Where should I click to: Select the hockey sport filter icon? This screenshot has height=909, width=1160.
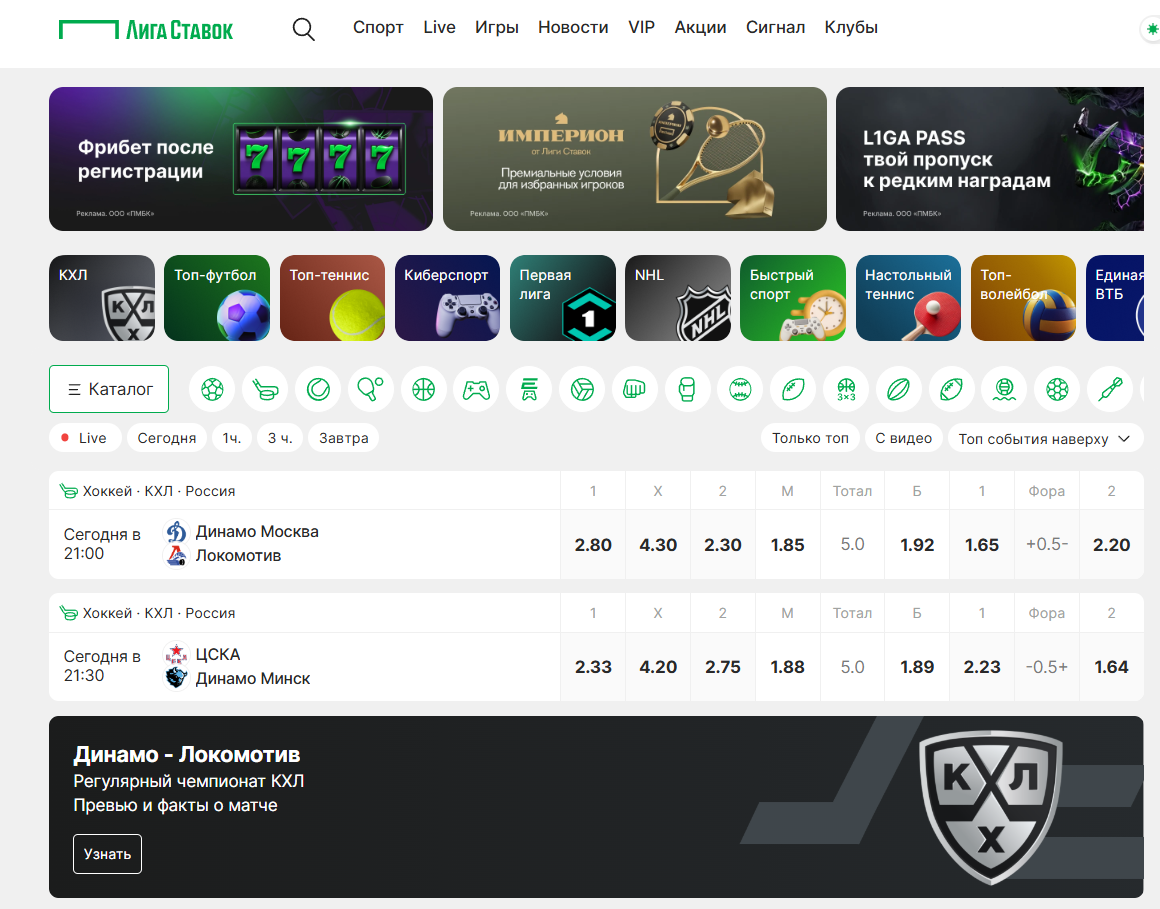[x=265, y=389]
